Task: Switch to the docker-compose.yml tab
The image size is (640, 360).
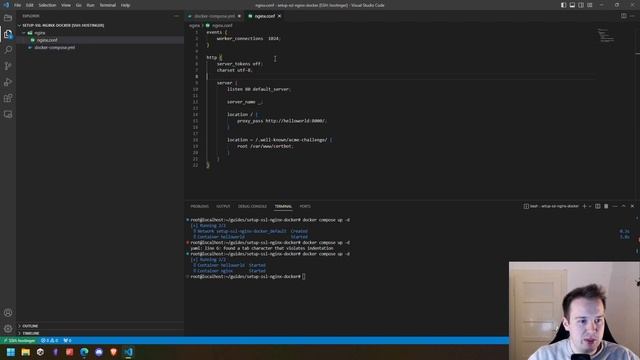Action: pyautogui.click(x=215, y=16)
